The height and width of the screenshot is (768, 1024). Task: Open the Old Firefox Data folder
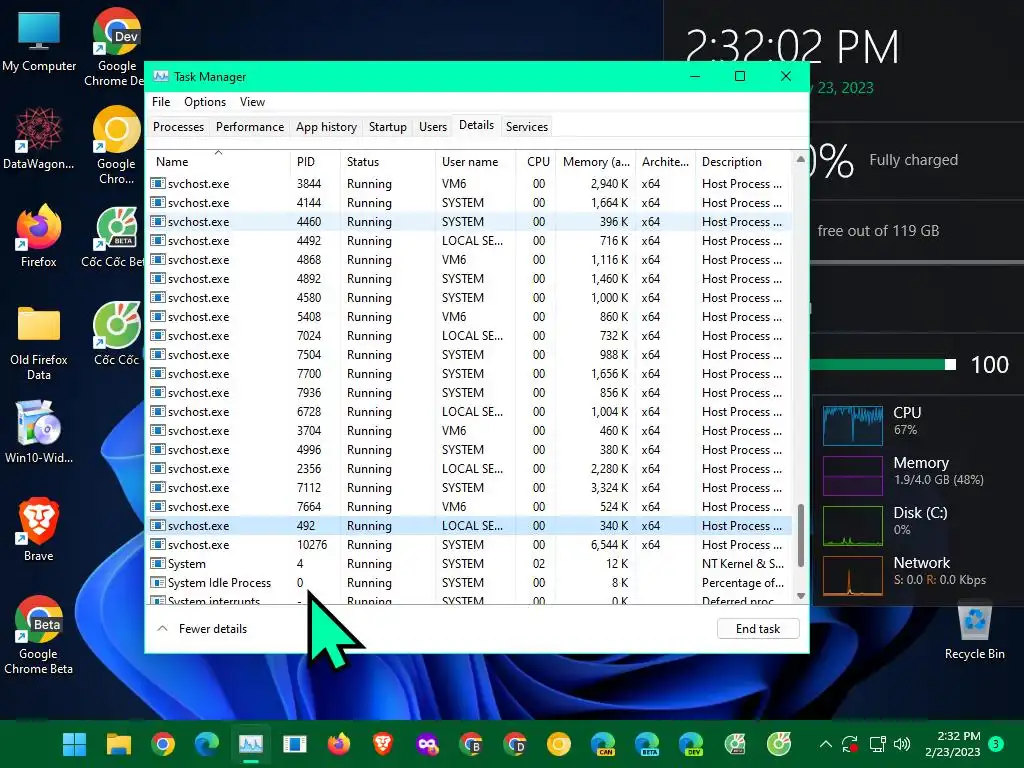[39, 342]
